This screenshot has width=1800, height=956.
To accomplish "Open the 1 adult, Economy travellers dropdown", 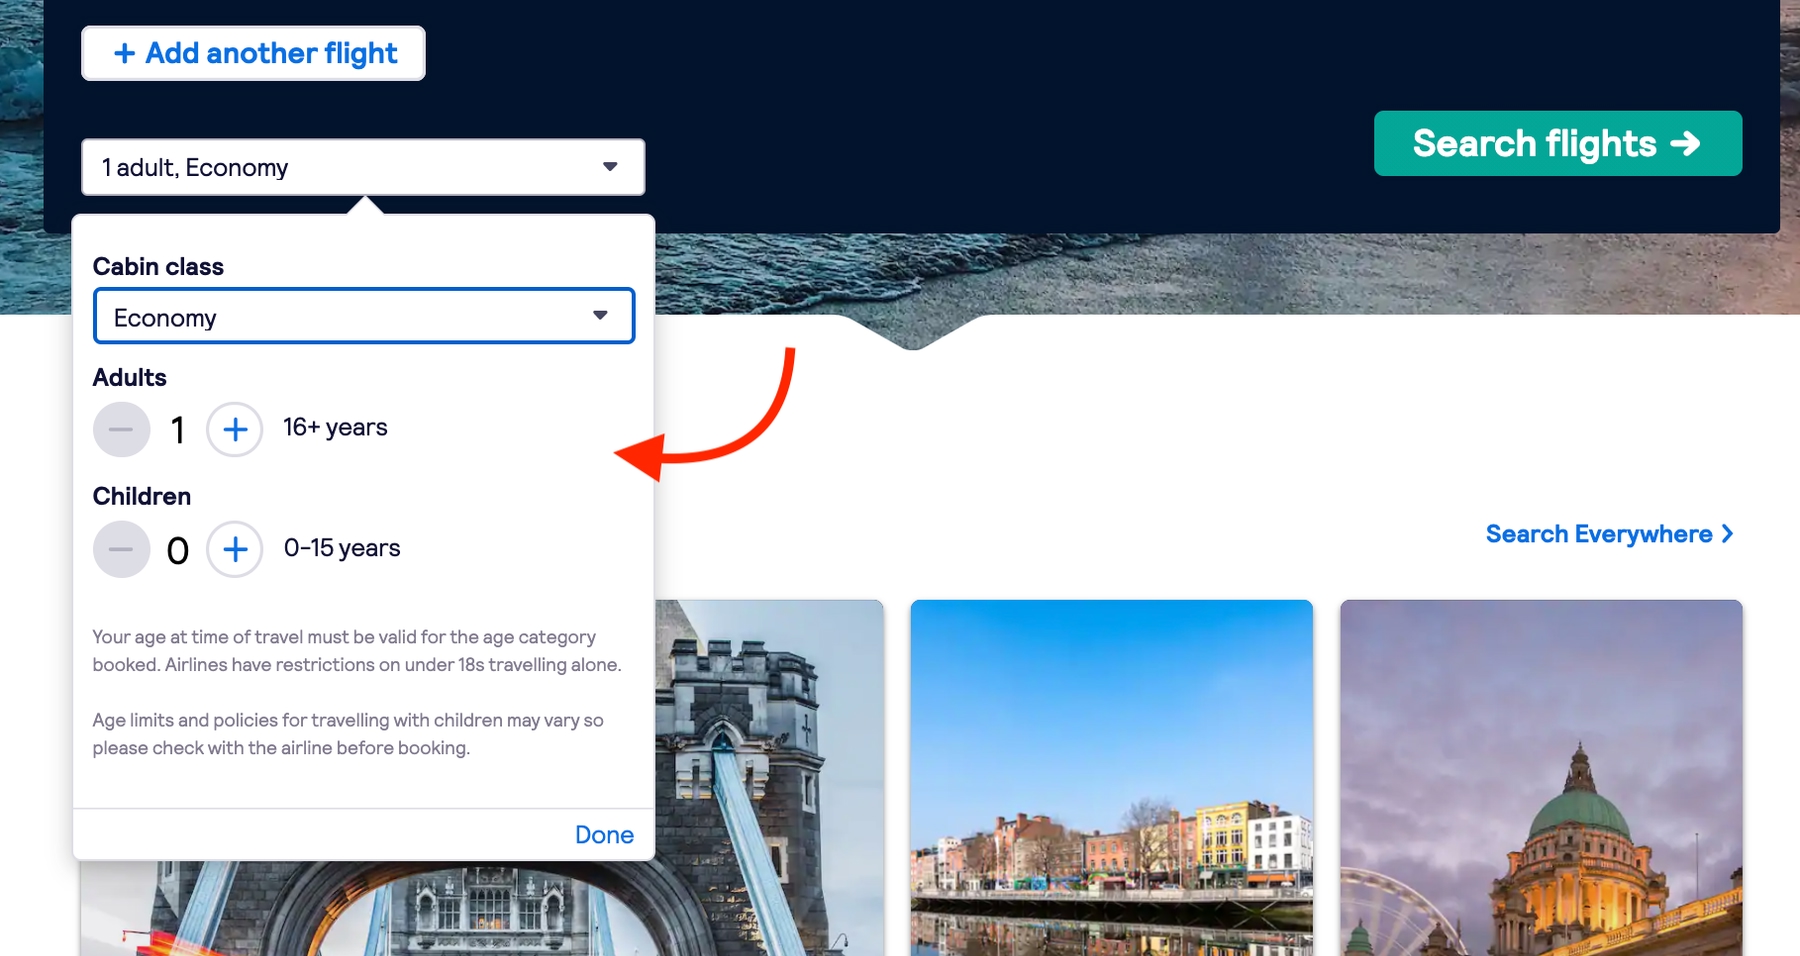I will click(363, 167).
